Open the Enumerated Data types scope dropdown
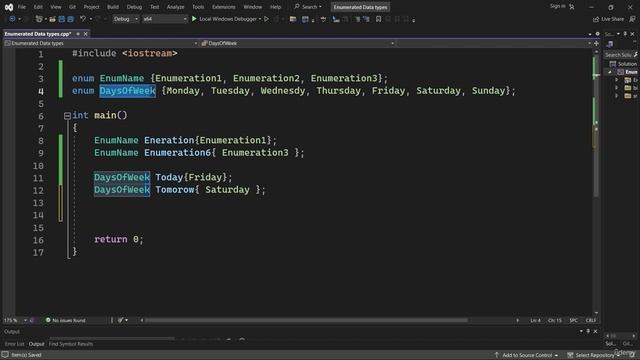This screenshot has width=640, height=360. pos(101,43)
